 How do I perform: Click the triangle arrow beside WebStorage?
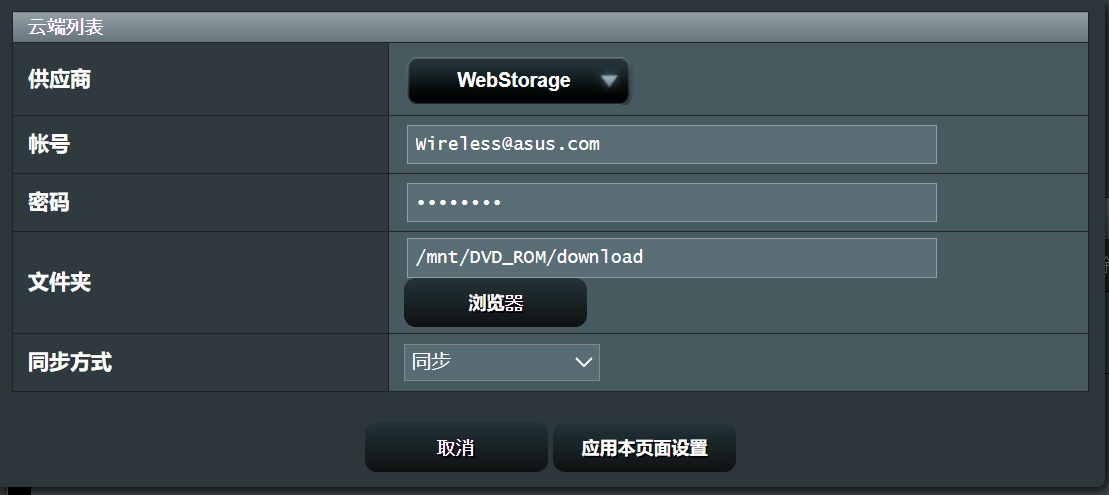coord(609,81)
